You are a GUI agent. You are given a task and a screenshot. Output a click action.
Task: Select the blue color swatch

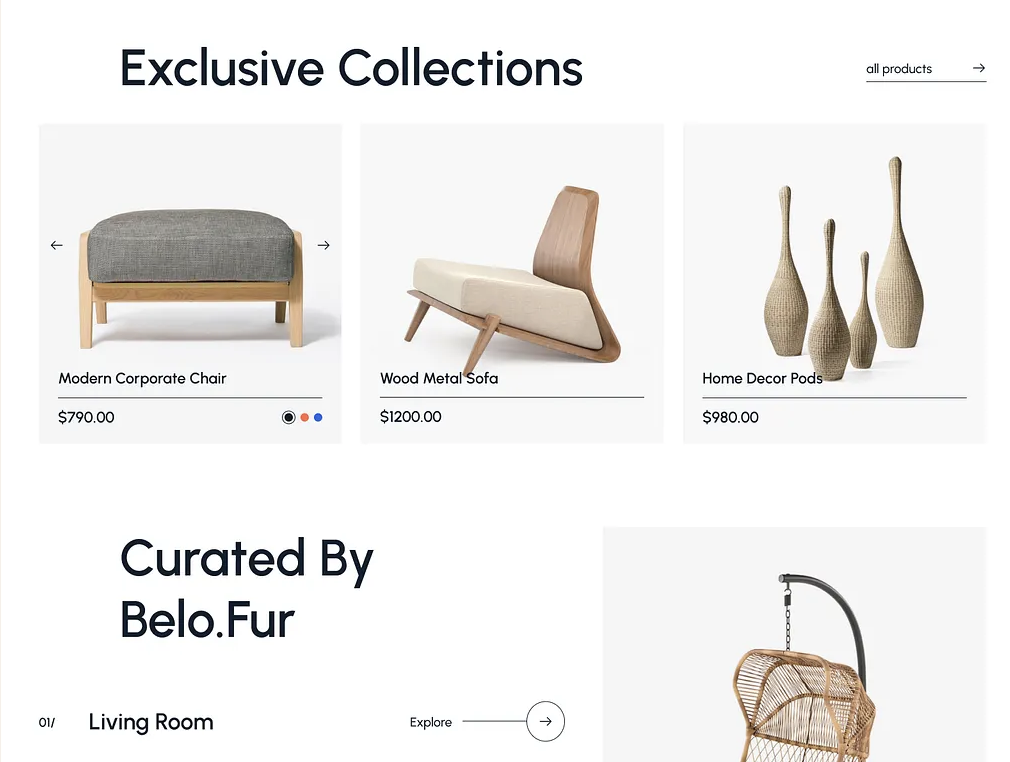(x=318, y=417)
